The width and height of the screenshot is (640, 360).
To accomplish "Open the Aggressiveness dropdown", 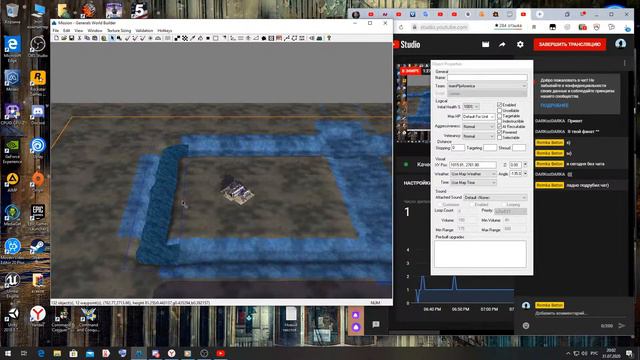I will pos(478,127).
